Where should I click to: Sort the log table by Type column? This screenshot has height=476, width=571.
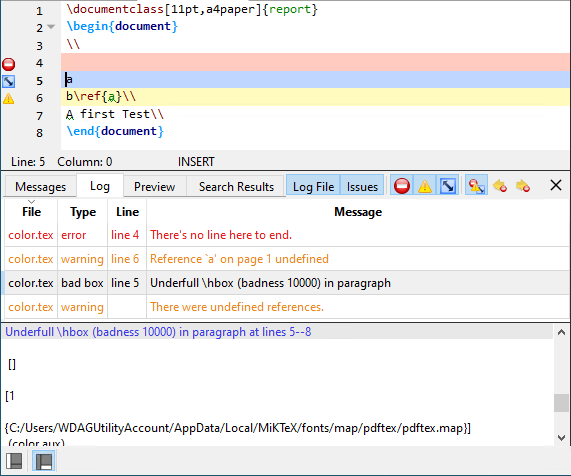[x=83, y=212]
